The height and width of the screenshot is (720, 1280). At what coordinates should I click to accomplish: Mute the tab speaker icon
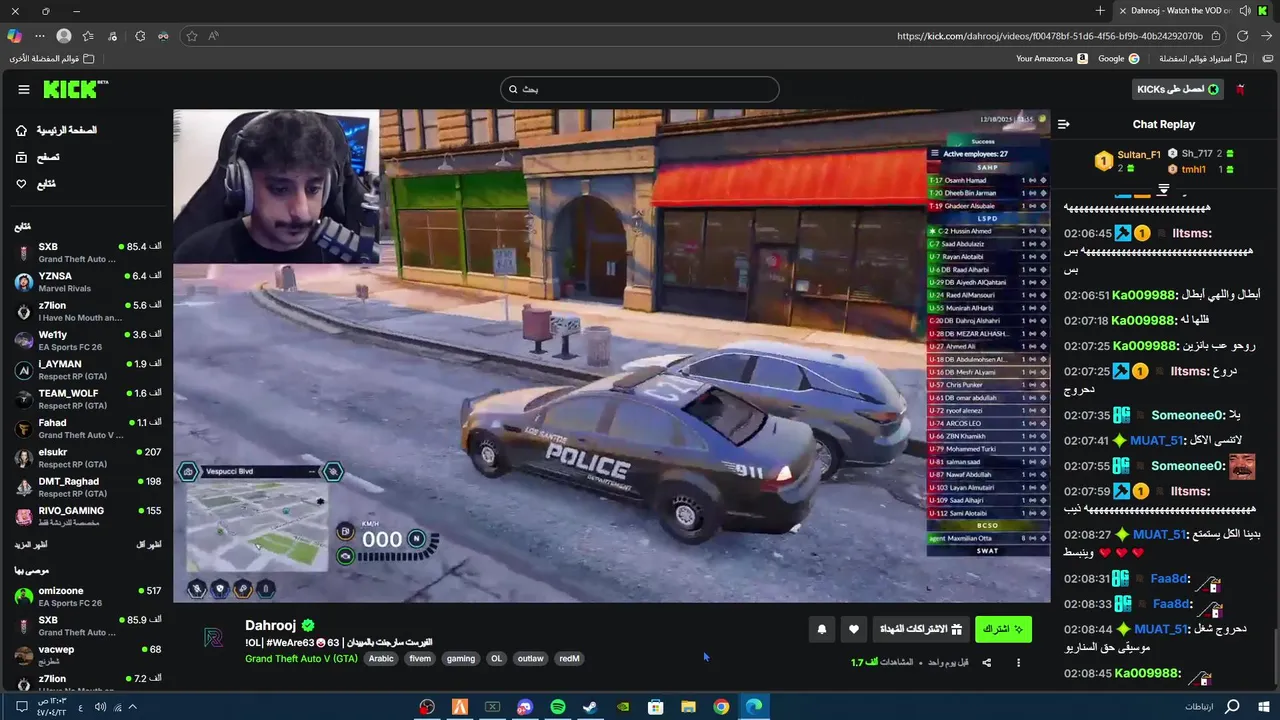(x=1245, y=11)
